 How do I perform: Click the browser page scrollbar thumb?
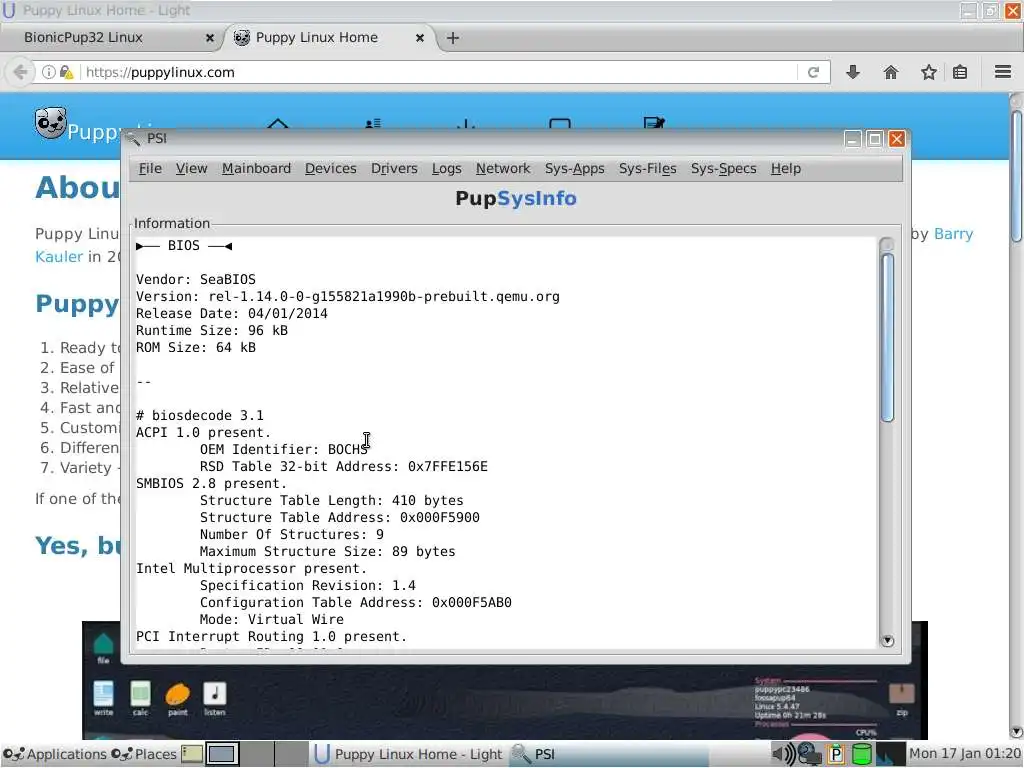[x=1016, y=176]
